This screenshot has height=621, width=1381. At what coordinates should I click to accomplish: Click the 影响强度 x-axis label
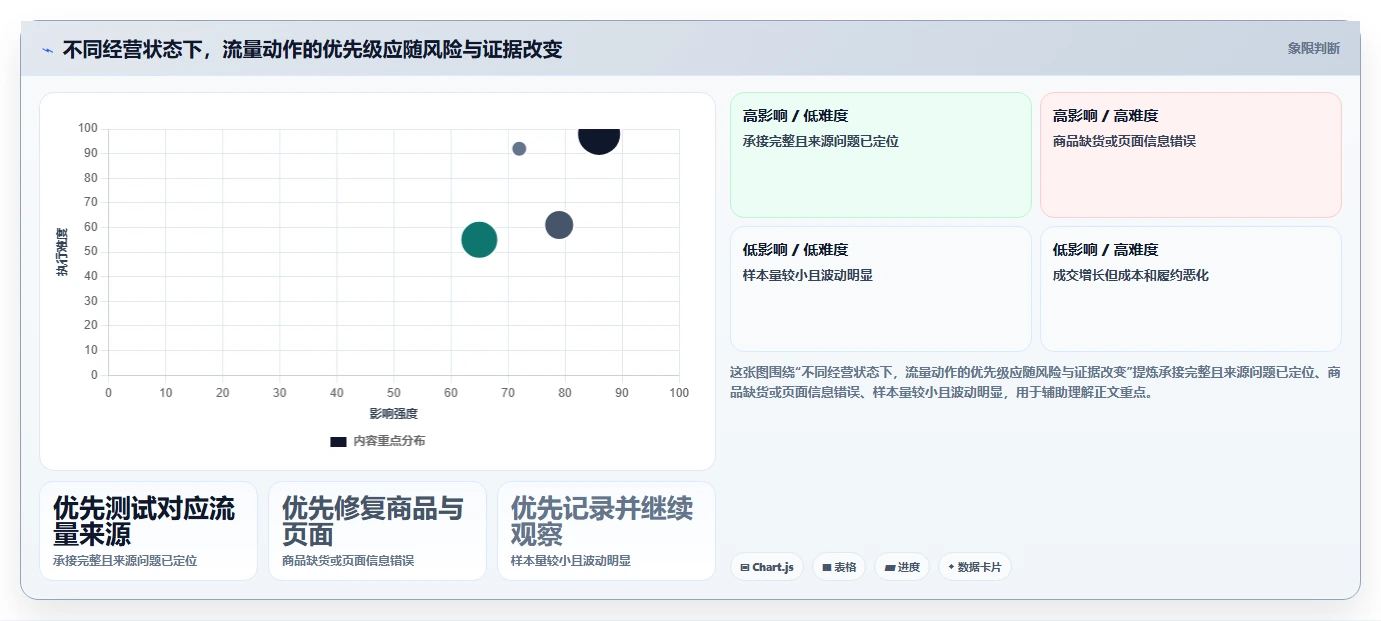394,414
